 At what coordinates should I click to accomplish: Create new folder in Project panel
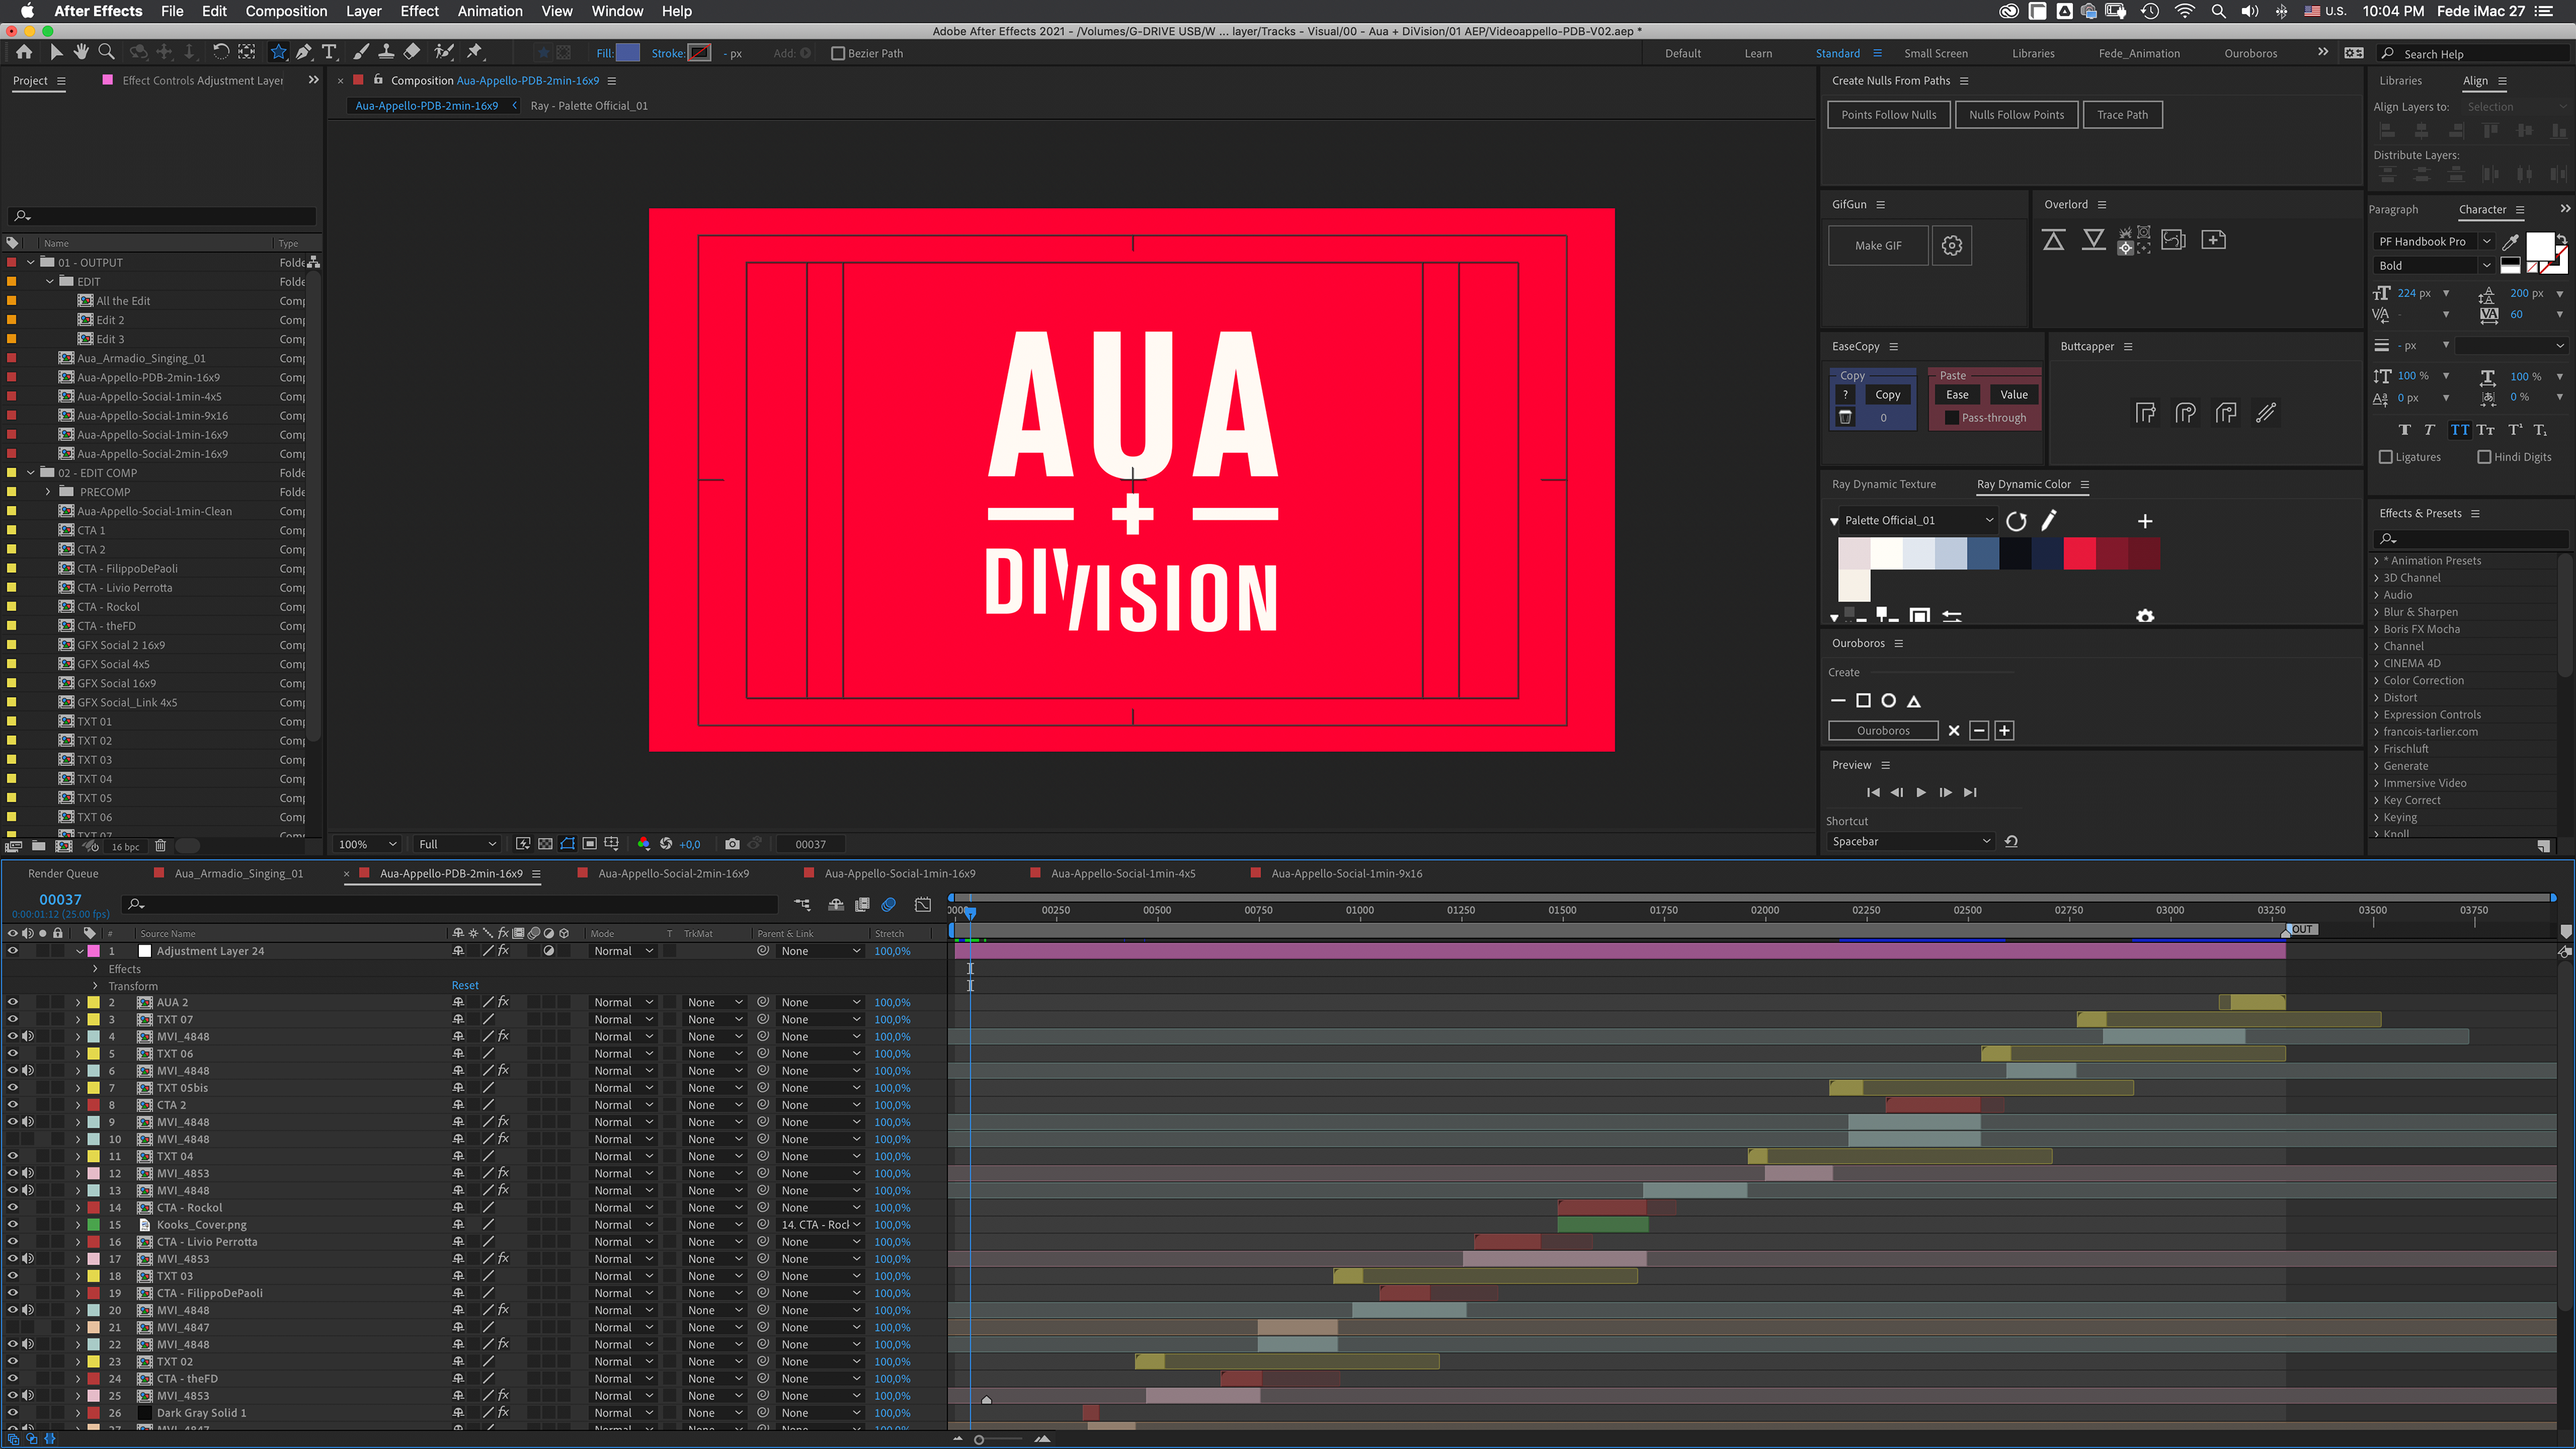pyautogui.click(x=39, y=846)
